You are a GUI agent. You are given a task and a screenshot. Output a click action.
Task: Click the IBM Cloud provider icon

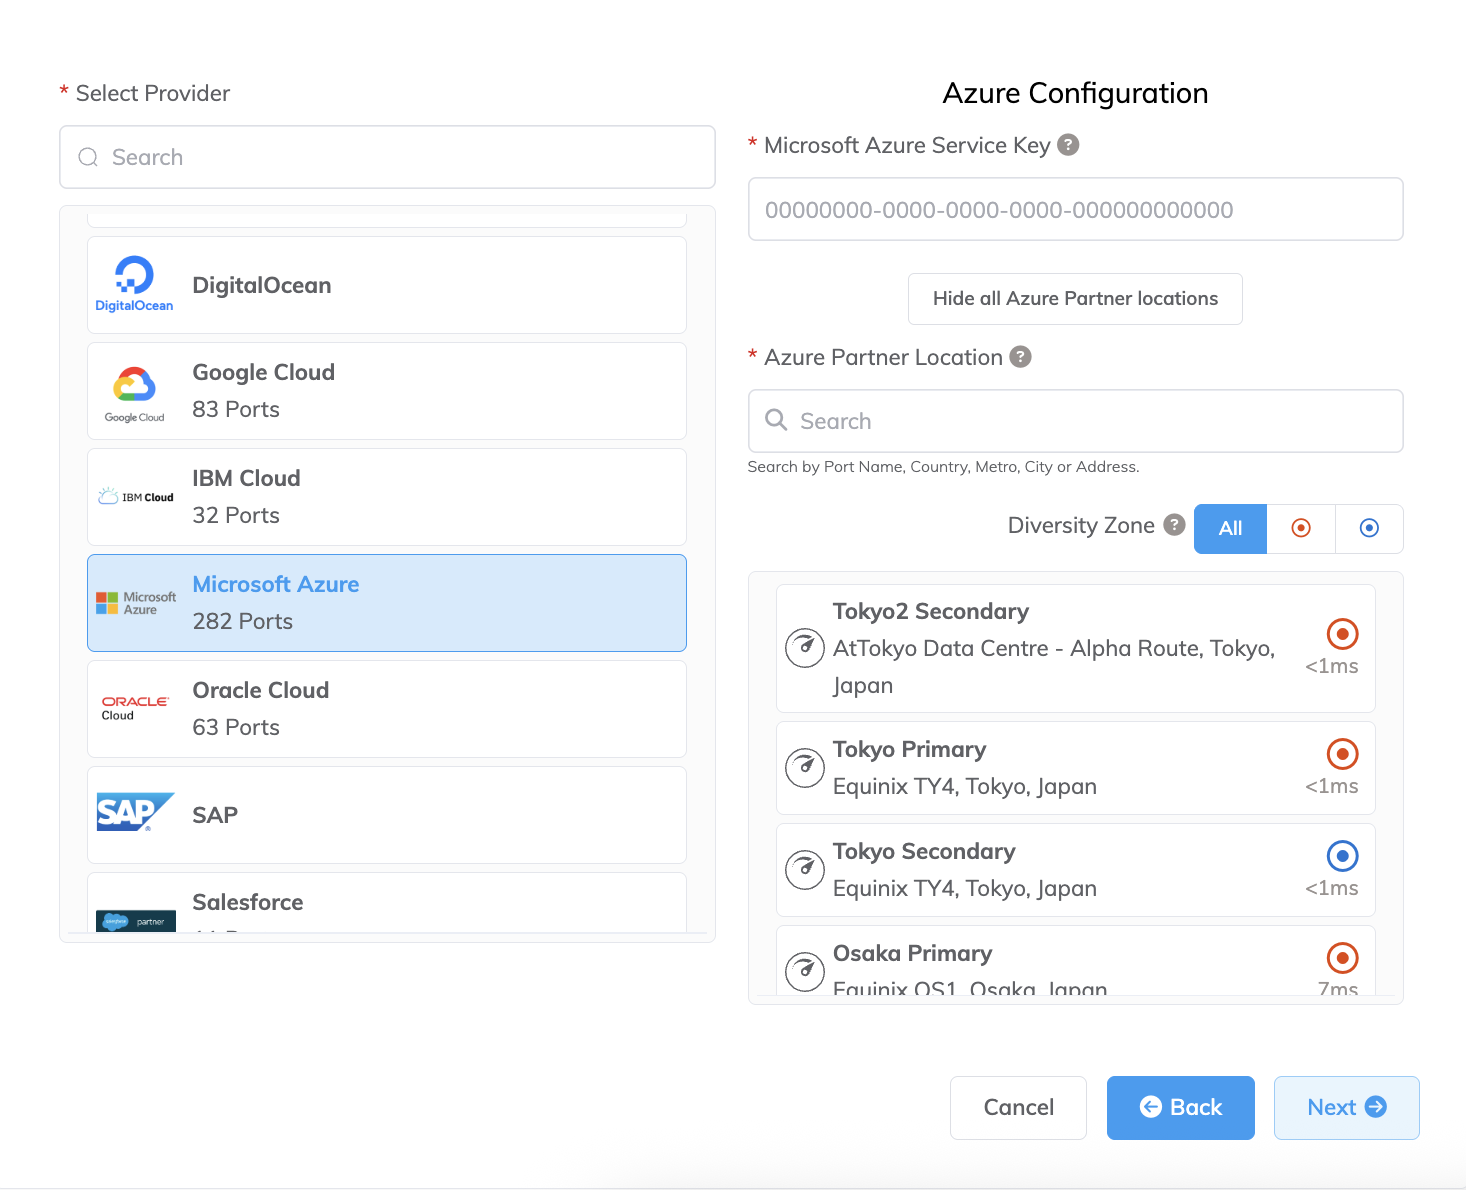[x=134, y=496]
